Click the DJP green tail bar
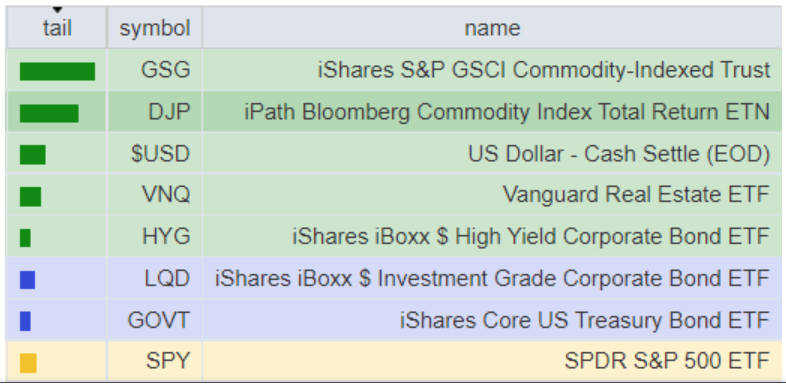Image resolution: width=786 pixels, height=384 pixels. pos(49,113)
